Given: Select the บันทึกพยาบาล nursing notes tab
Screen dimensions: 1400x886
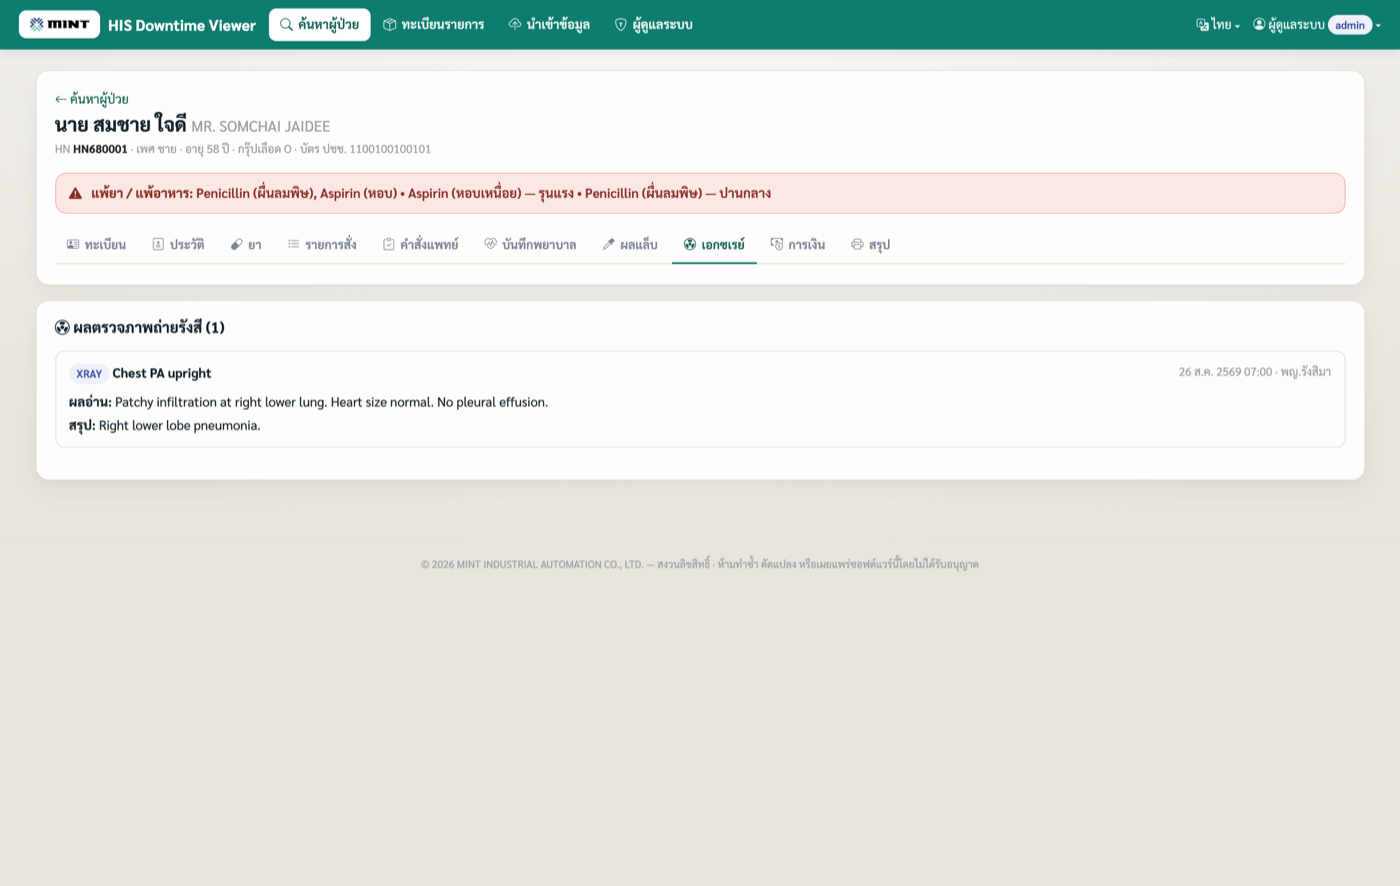Looking at the screenshot, I should [530, 244].
